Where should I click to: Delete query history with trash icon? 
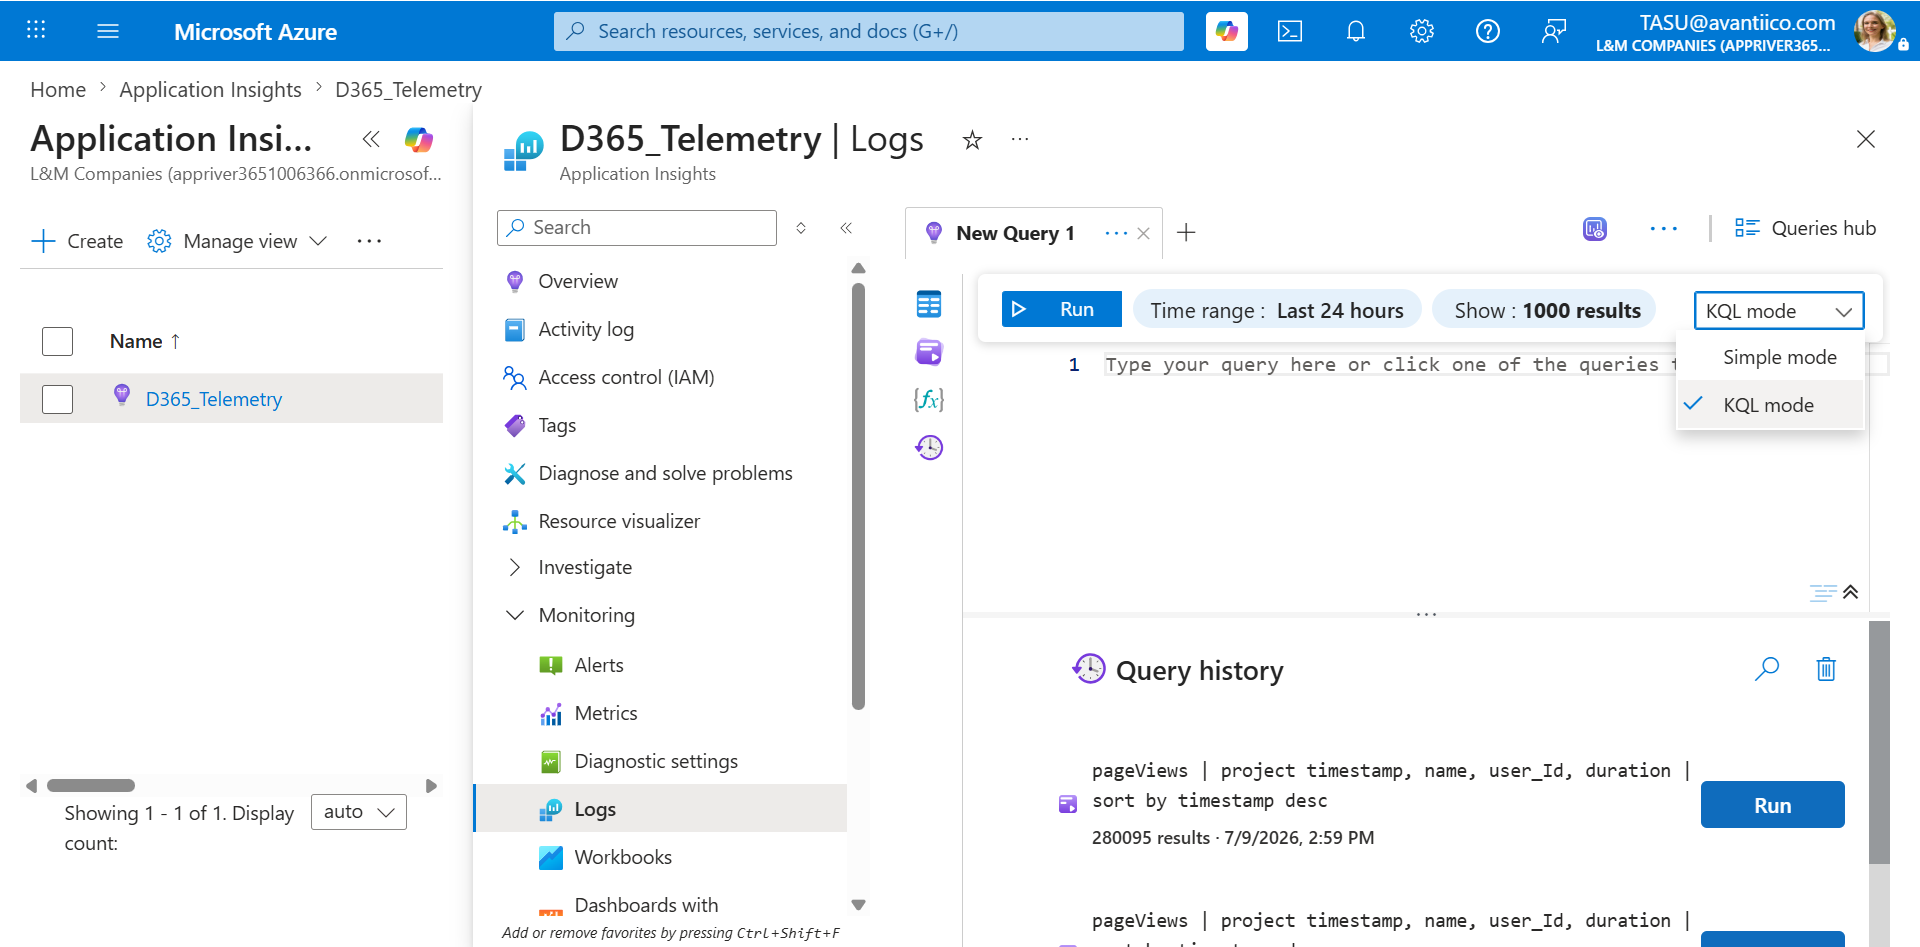point(1826,669)
